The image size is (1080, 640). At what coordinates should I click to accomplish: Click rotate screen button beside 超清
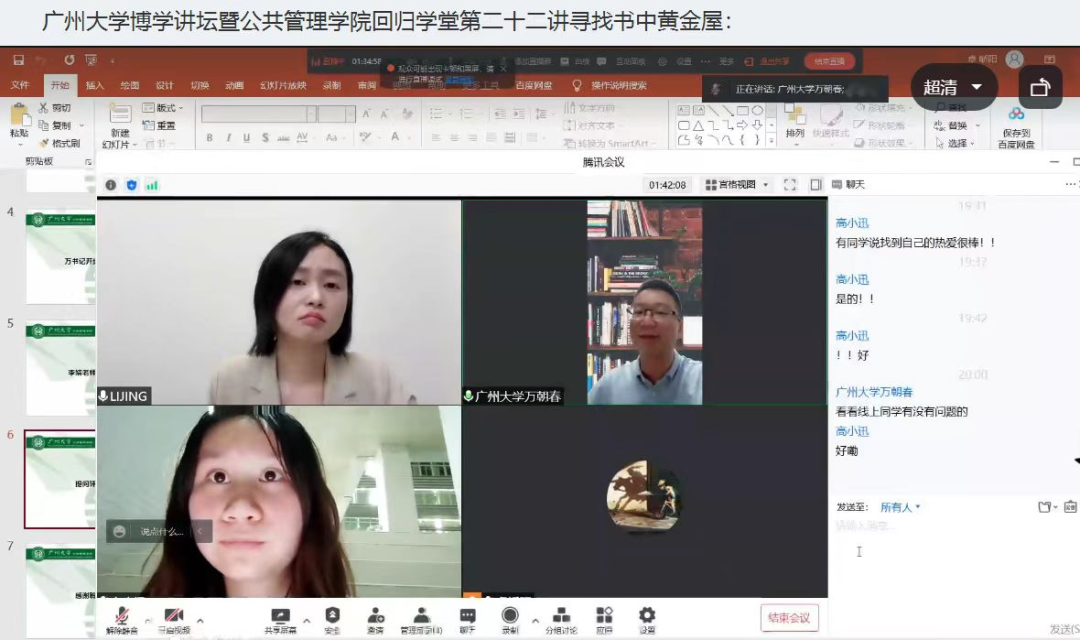point(1040,87)
